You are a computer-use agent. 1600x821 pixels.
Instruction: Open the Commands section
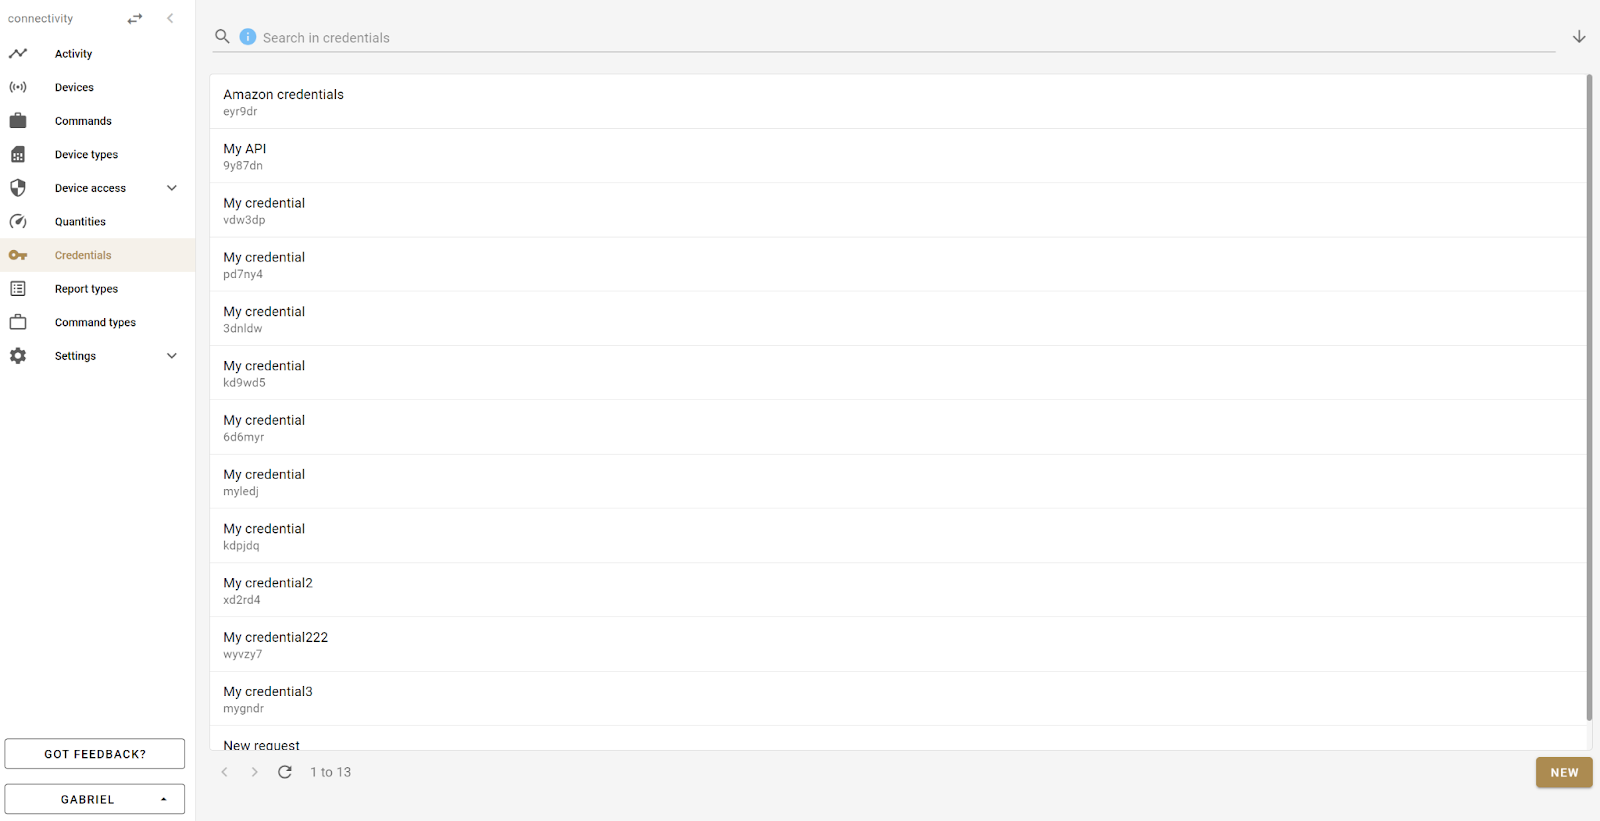click(x=83, y=121)
